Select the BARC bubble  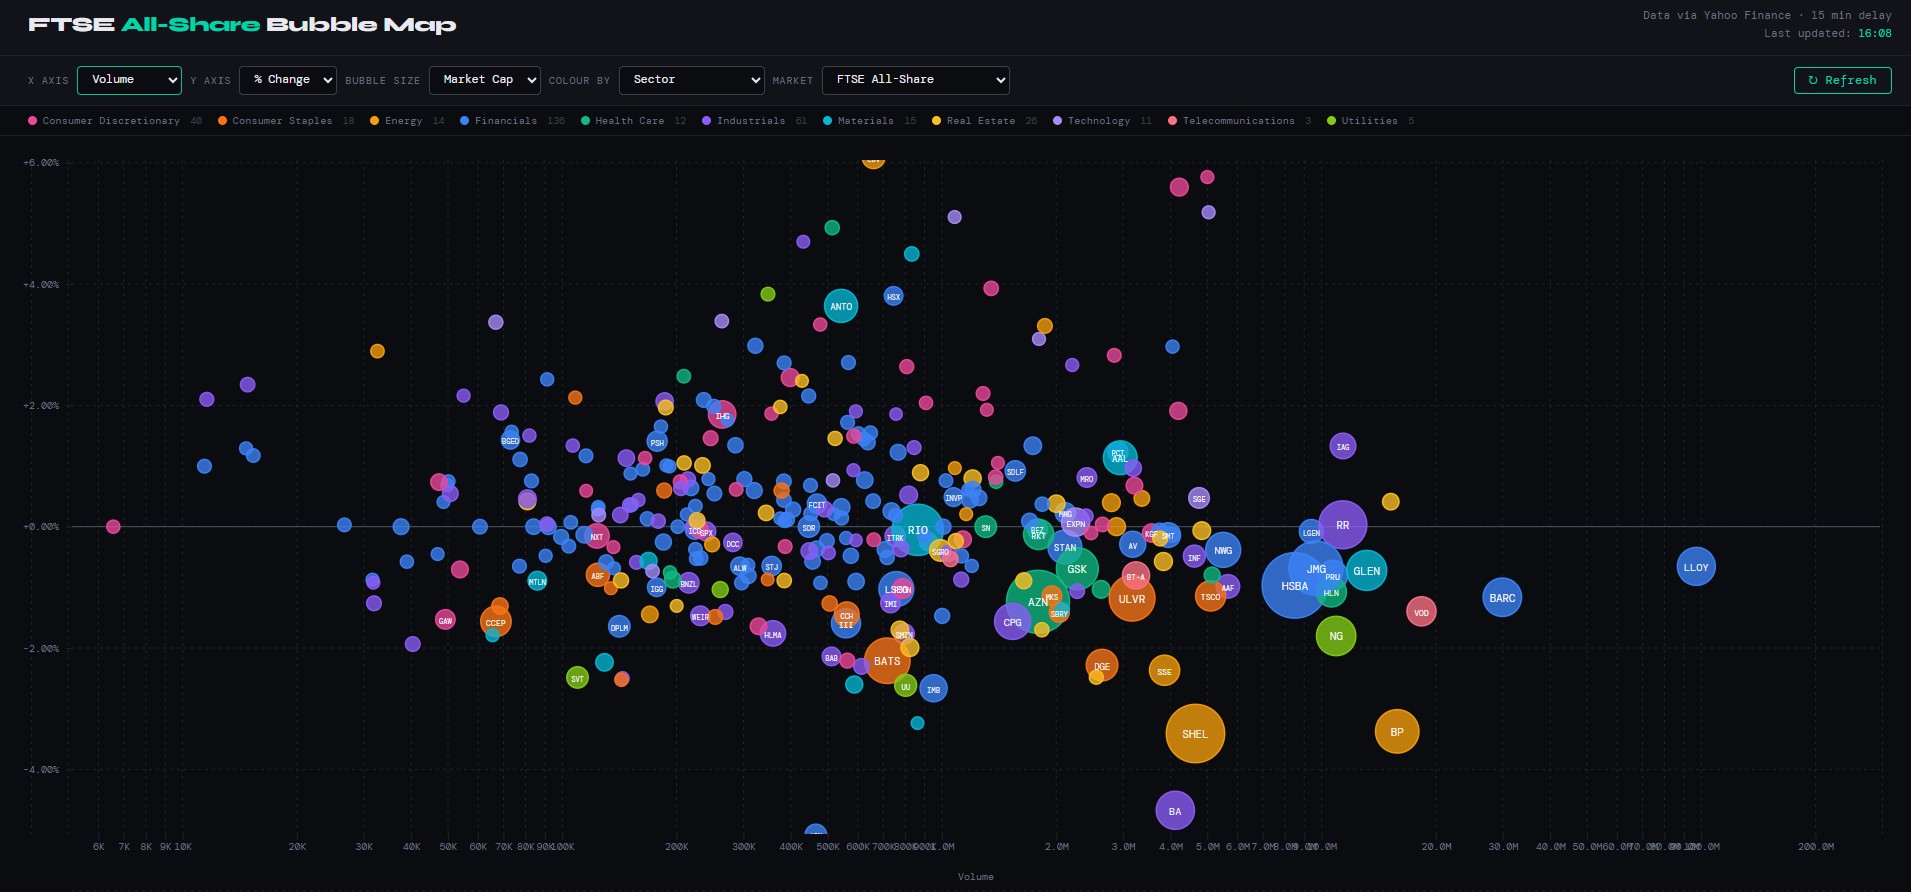1502,598
